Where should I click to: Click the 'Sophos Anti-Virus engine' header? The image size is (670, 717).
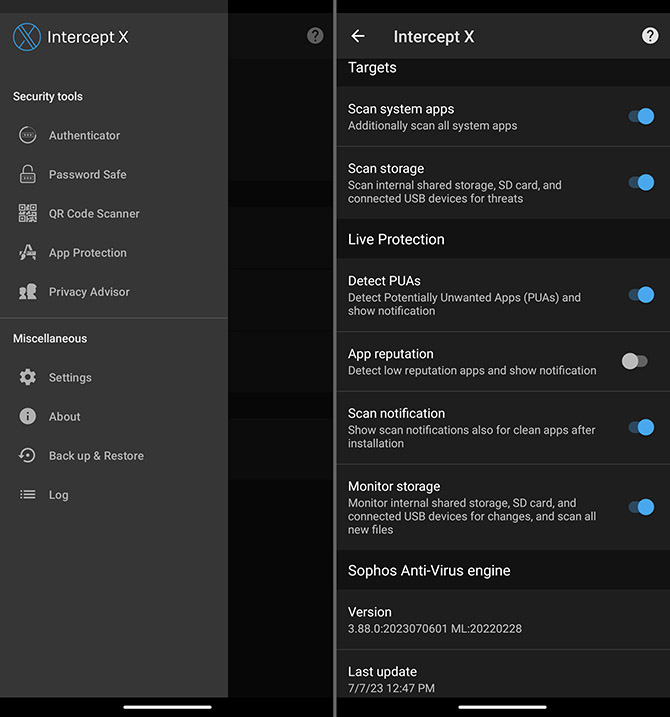tap(429, 570)
